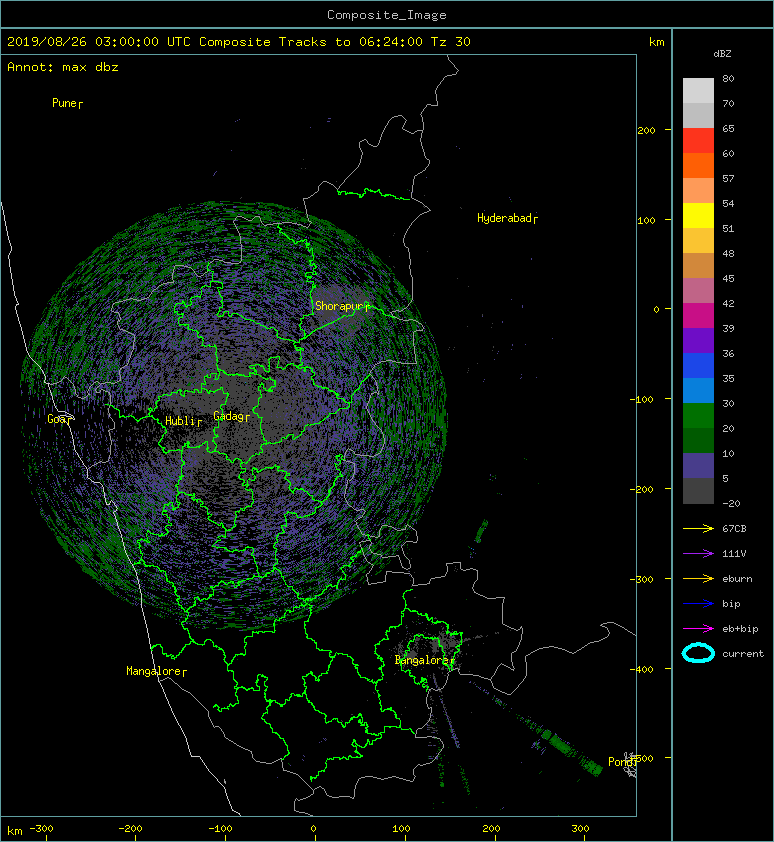Click the 0 mark on horizontal axis
This screenshot has height=842, width=774.
[x=314, y=829]
